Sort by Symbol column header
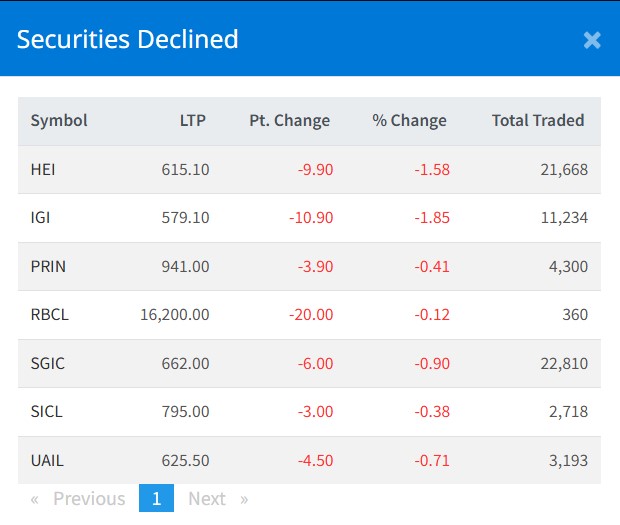 [59, 121]
